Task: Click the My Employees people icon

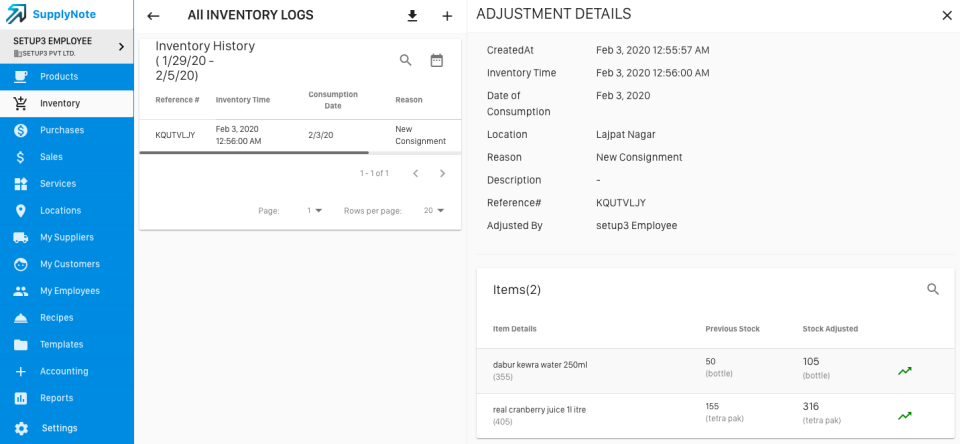Action: [x=21, y=291]
